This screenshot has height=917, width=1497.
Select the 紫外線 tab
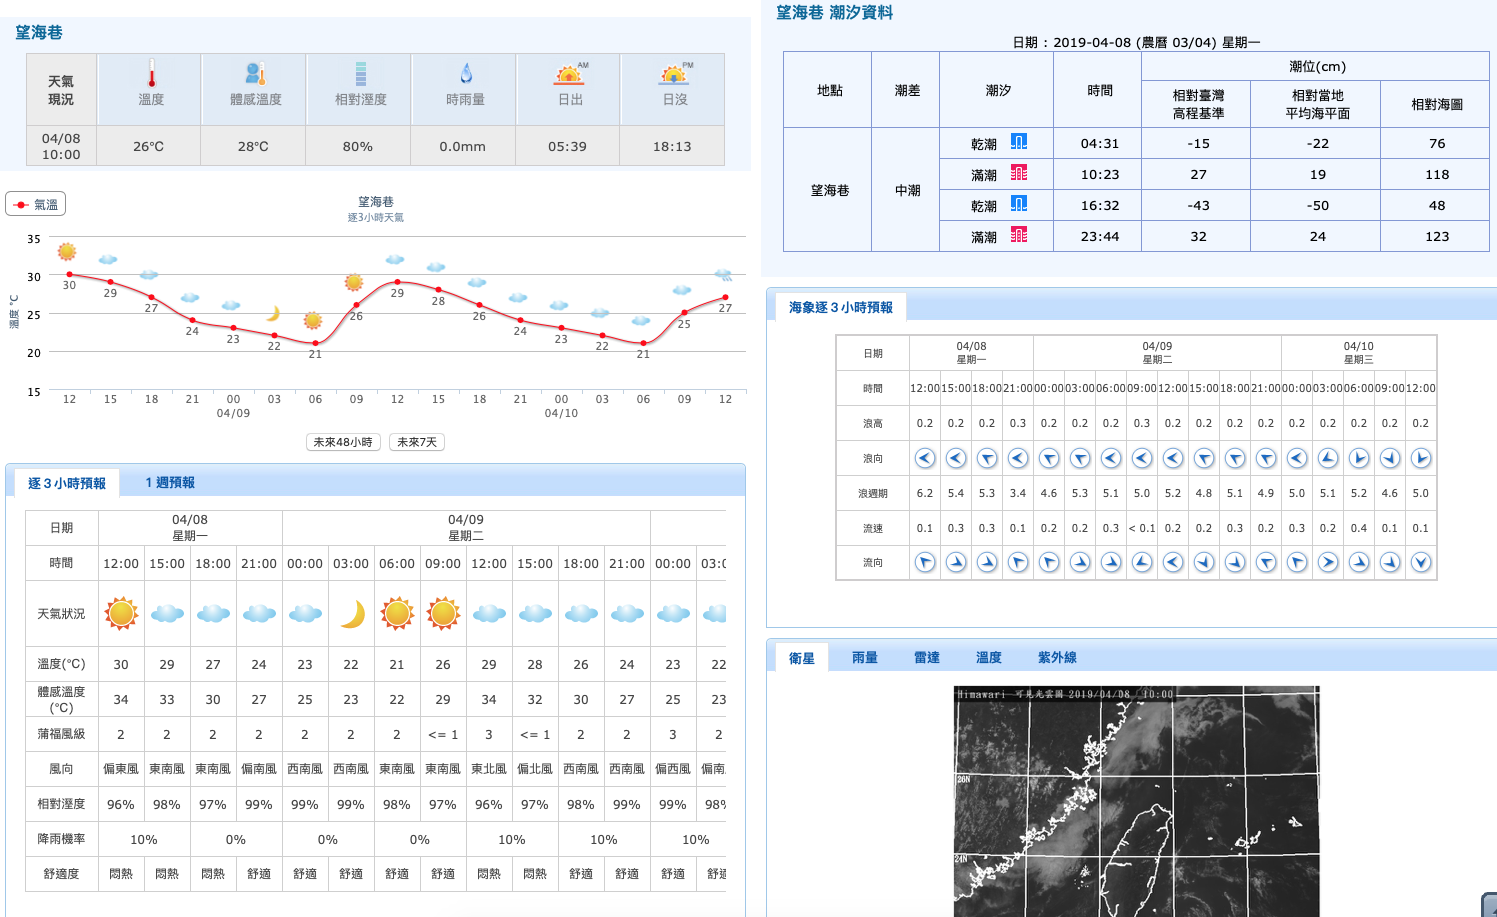point(1057,657)
